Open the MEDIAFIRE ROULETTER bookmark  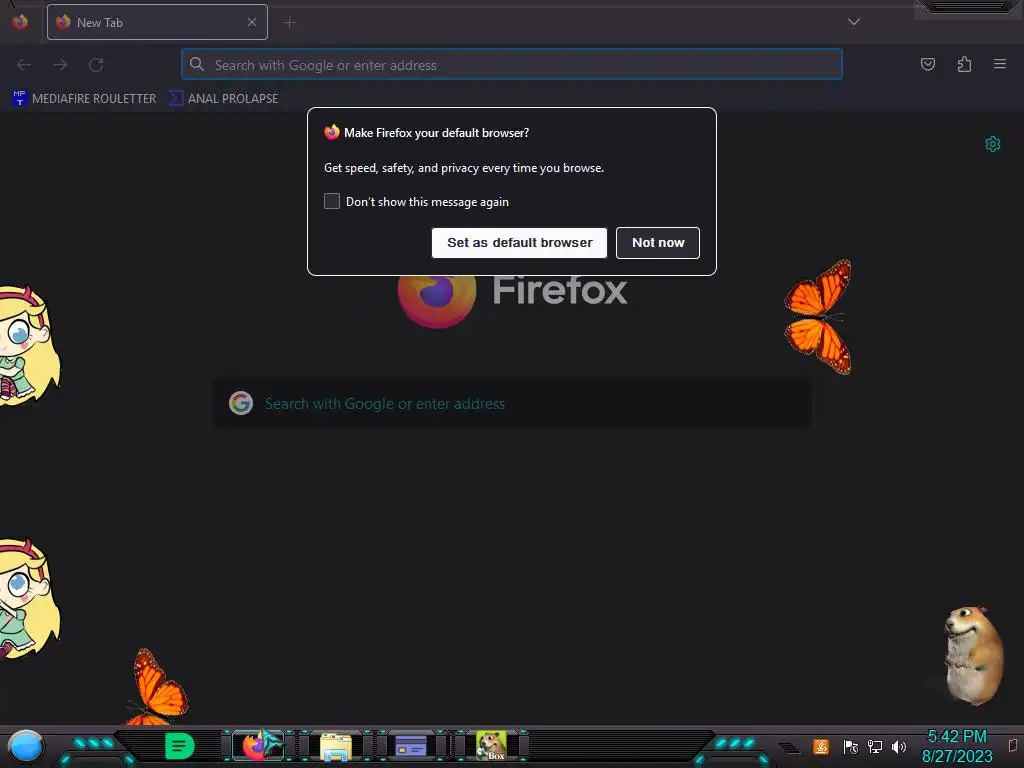click(84, 99)
